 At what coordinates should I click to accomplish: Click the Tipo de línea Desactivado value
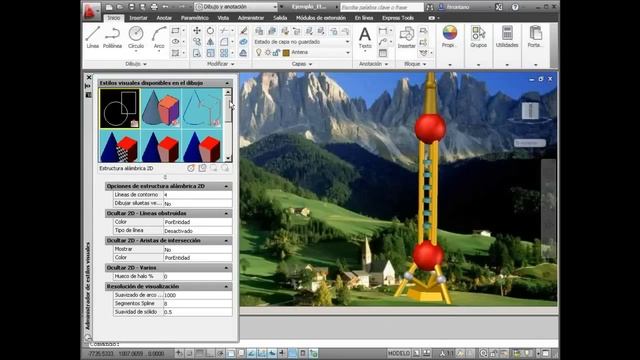click(x=198, y=231)
